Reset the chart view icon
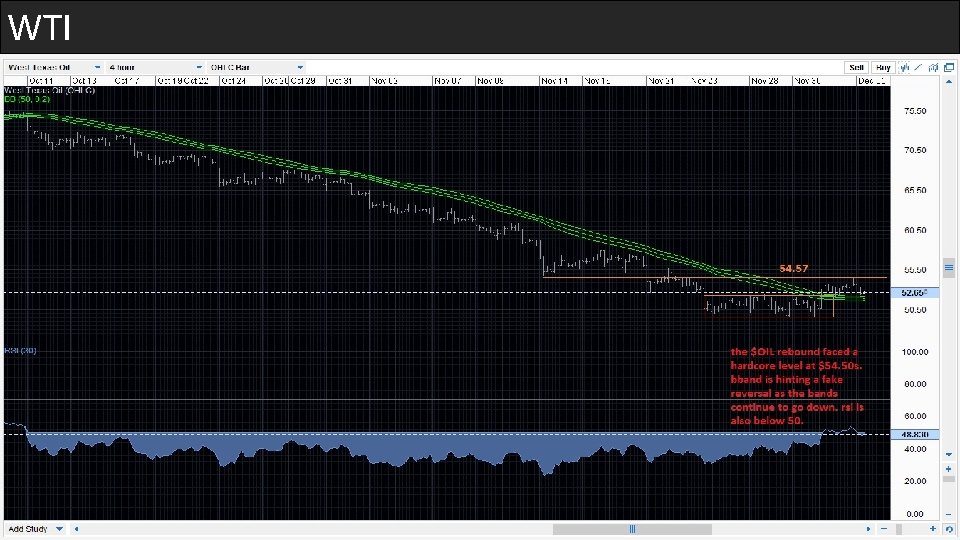Screen dimensions: 960x540 949,529
